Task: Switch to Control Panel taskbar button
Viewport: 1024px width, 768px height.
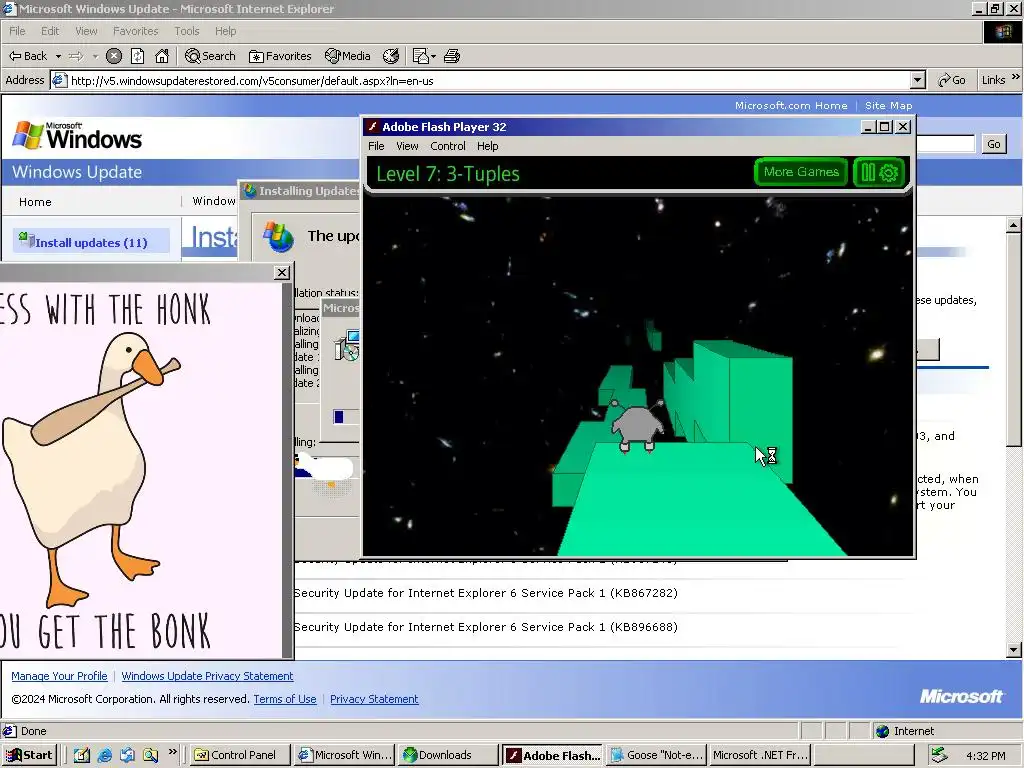Action: click(239, 755)
